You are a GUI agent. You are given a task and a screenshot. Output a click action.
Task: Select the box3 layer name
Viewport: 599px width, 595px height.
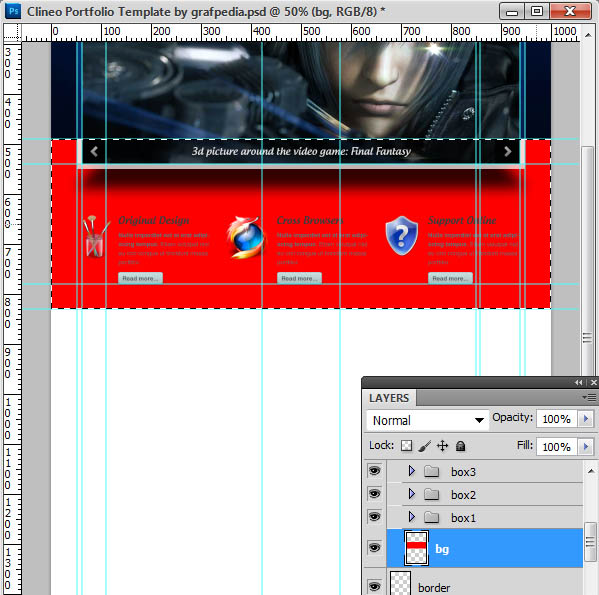(x=463, y=472)
